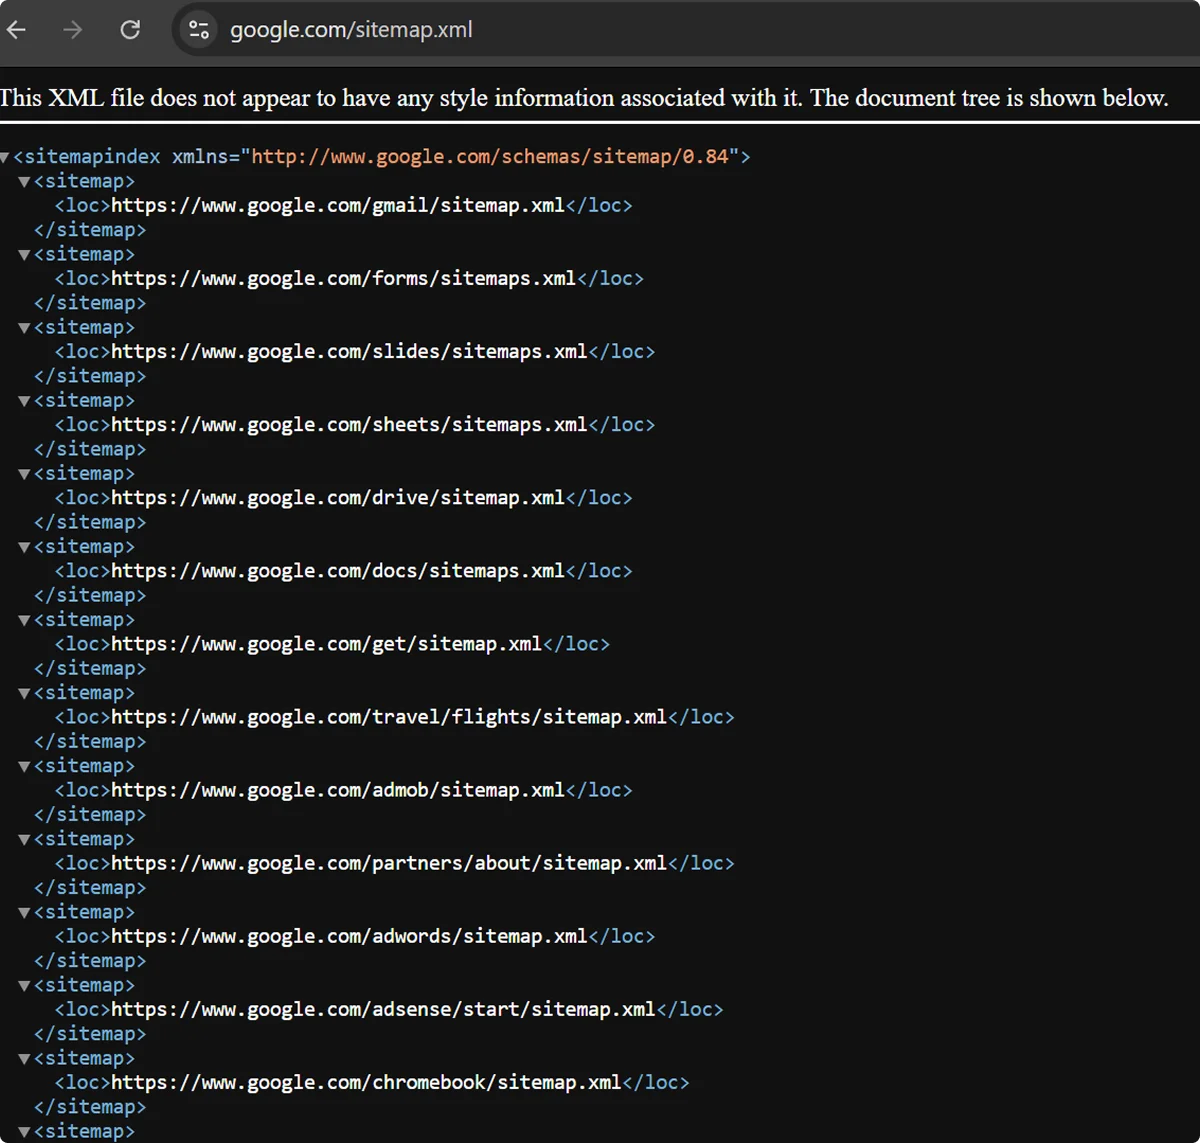This screenshot has height=1143, width=1200.
Task: Go back to the previous page
Action: (17, 30)
